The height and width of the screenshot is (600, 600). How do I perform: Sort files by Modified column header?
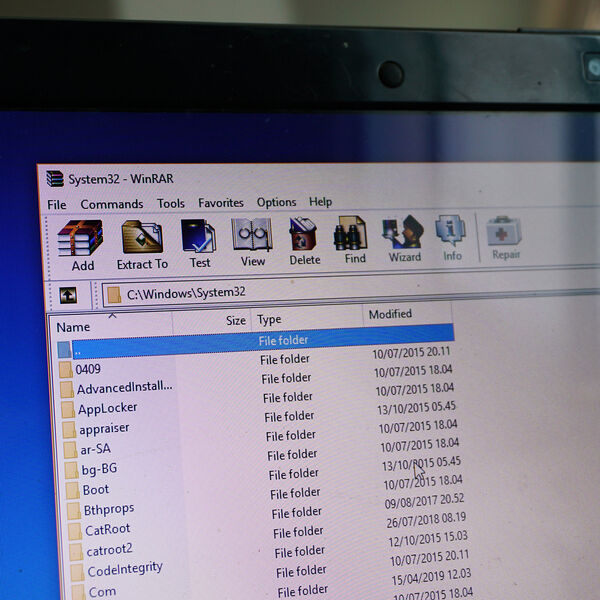[x=390, y=314]
